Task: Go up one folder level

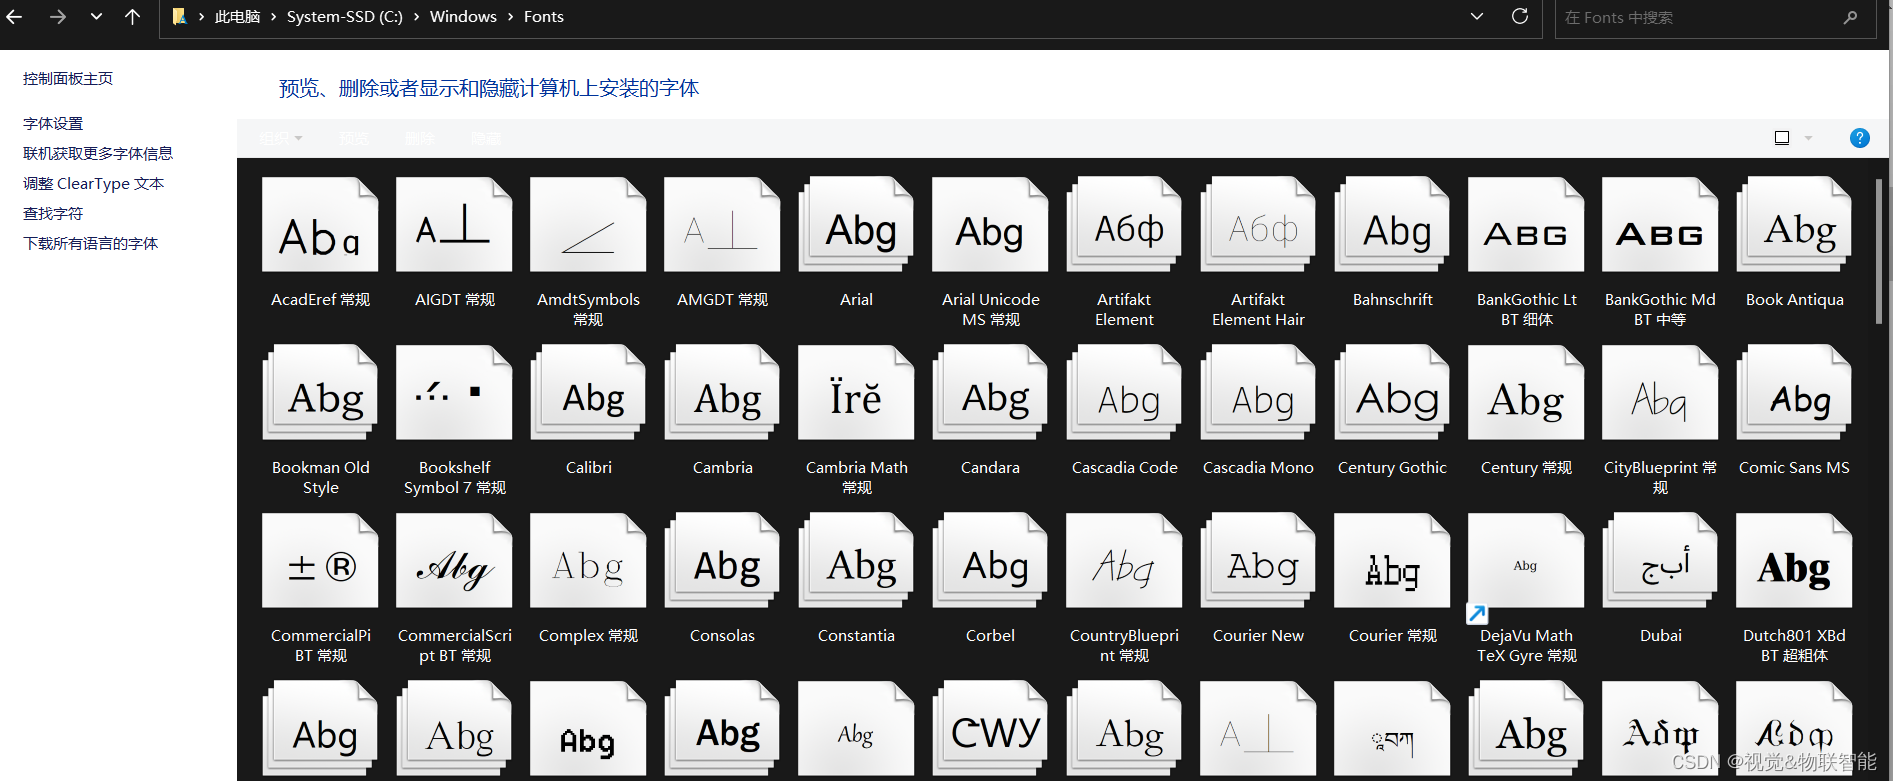Action: coord(132,16)
